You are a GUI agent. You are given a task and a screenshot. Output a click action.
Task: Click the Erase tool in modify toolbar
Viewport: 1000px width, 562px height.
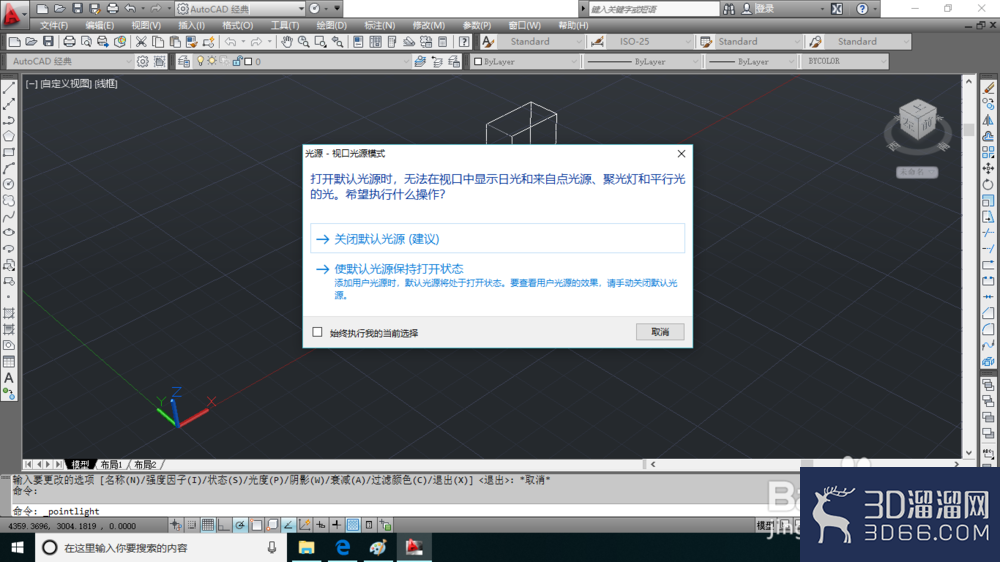pyautogui.click(x=989, y=88)
